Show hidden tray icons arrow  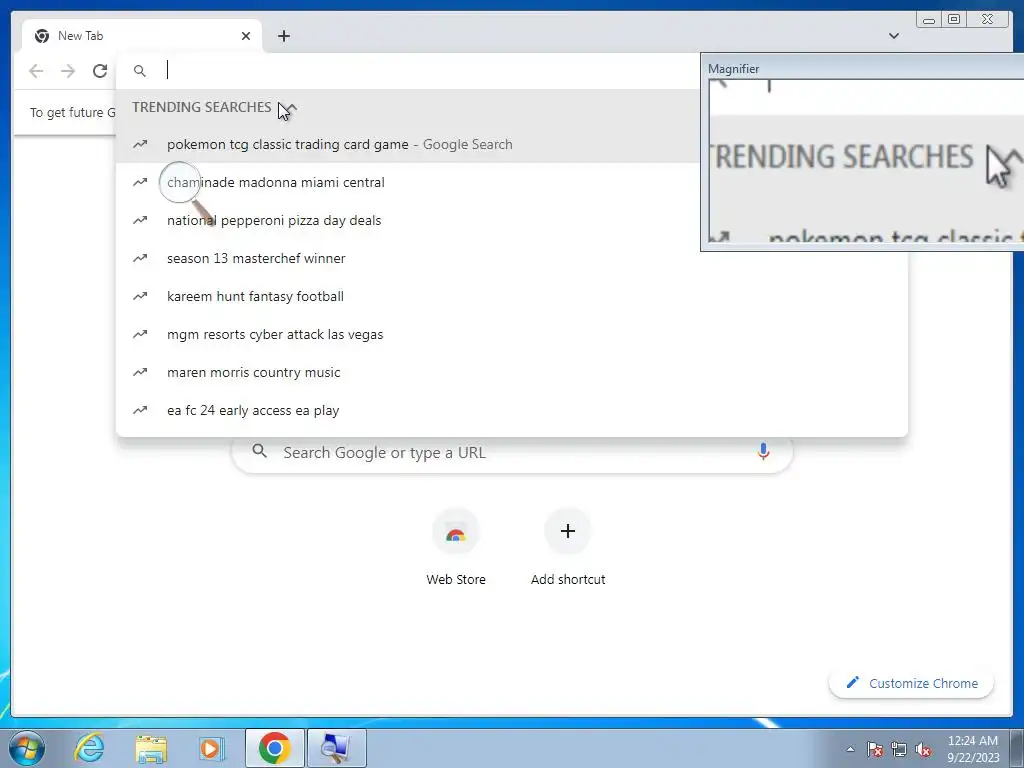click(x=850, y=749)
